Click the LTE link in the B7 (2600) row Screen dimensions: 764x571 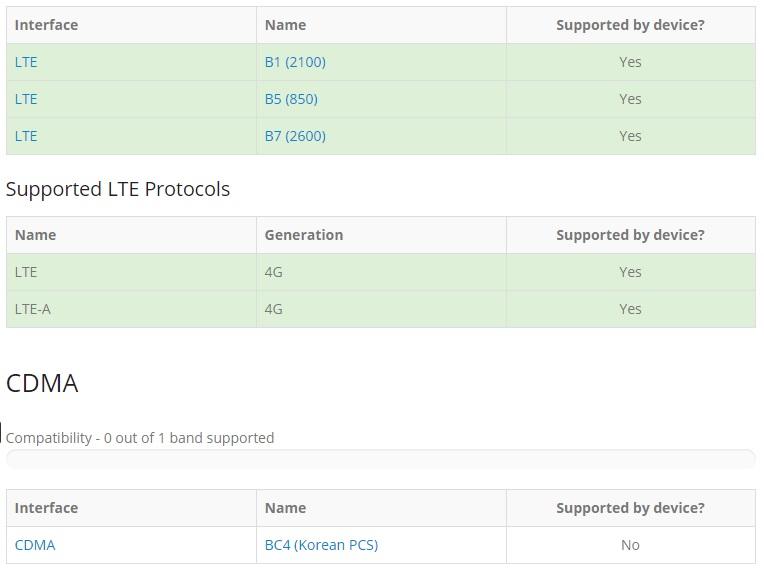(26, 136)
